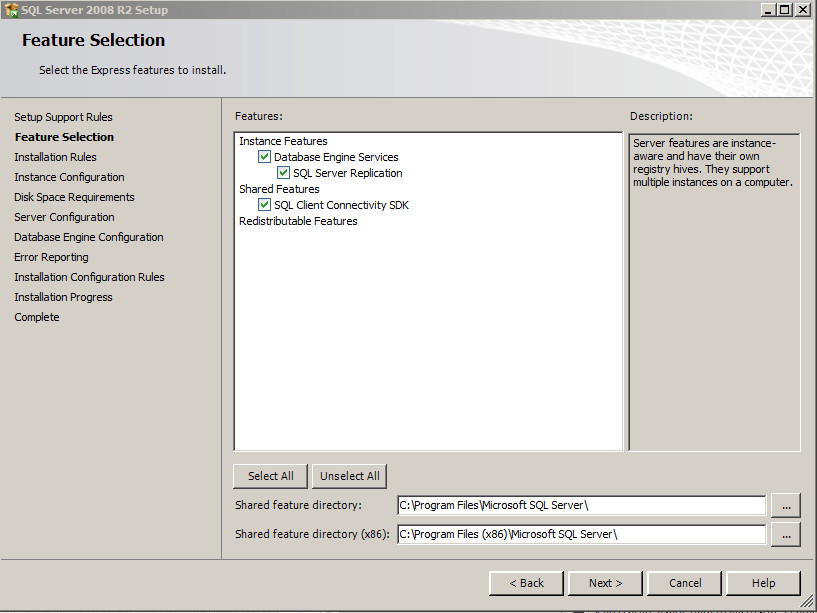Click the Unselect All button
The width and height of the screenshot is (817, 613).
349,476
